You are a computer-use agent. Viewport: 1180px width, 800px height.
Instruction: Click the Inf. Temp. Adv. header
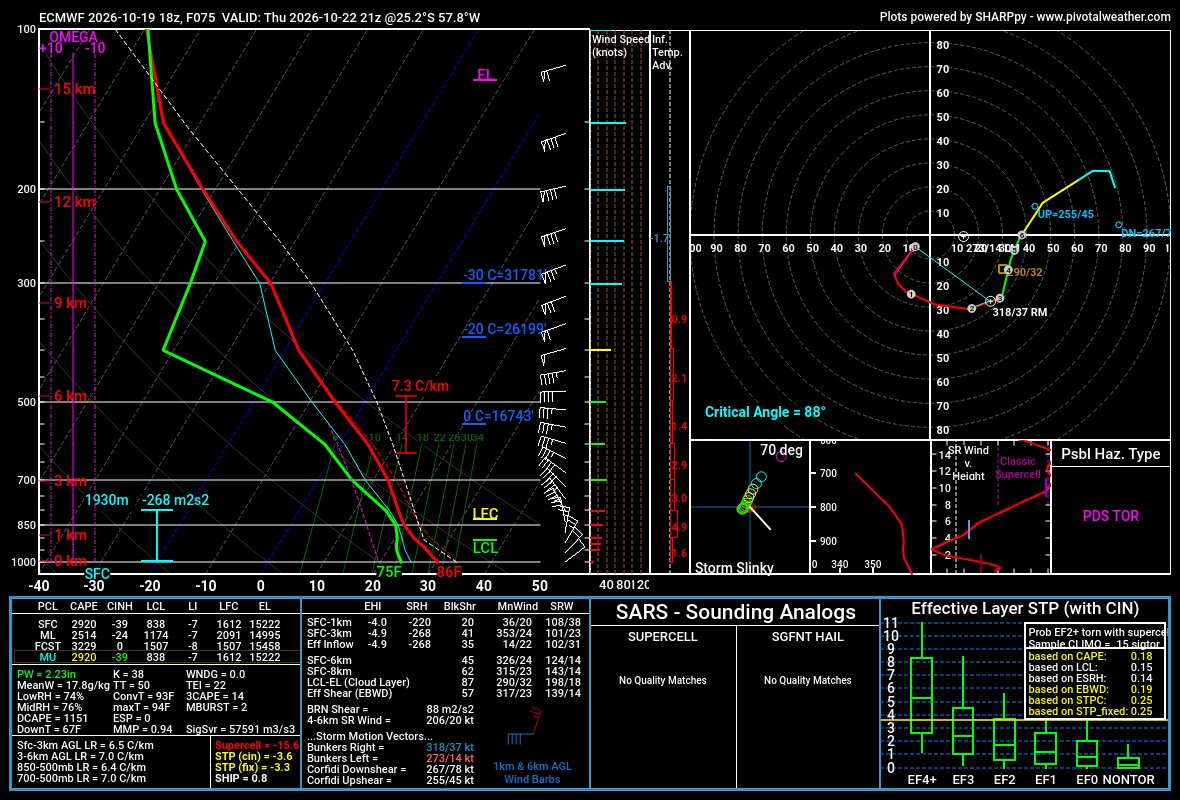(667, 52)
